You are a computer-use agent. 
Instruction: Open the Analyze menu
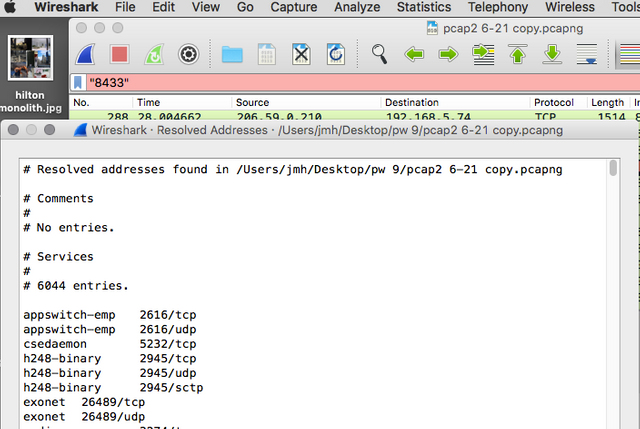[x=357, y=7]
